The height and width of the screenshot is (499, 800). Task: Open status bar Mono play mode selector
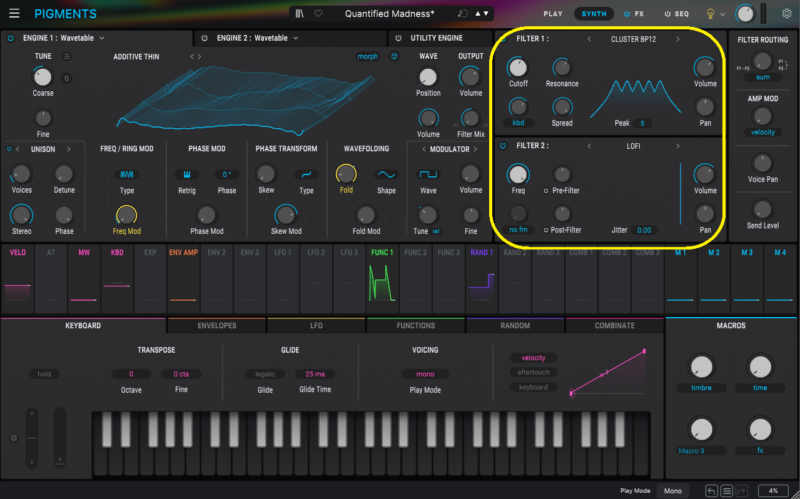[x=672, y=491]
